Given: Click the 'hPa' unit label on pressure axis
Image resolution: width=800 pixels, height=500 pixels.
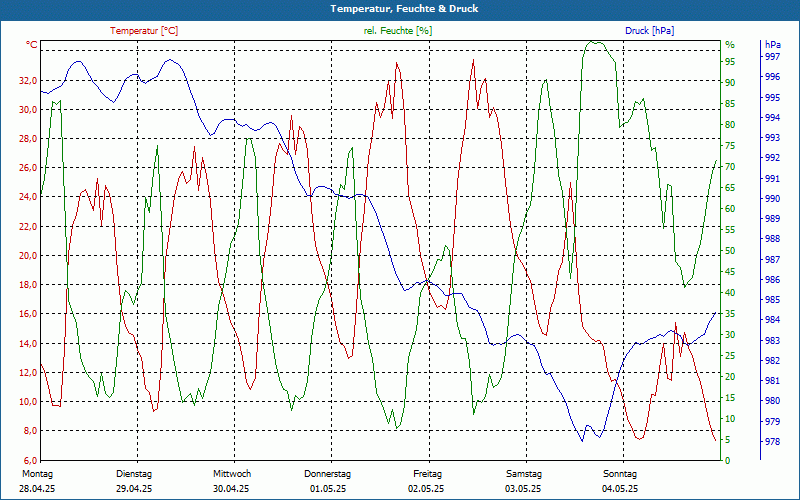Looking at the screenshot, I should 773,45.
